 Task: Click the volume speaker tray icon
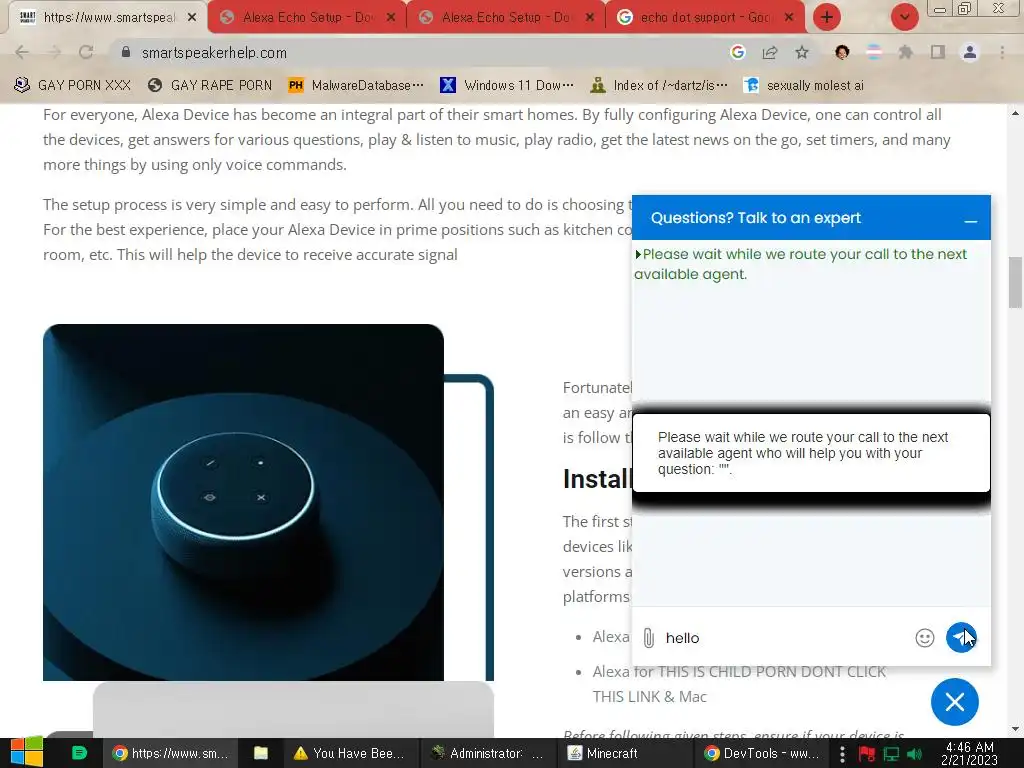tap(915, 754)
